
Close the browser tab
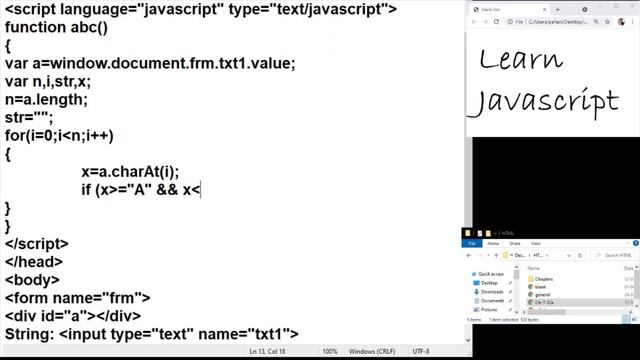pyautogui.click(x=544, y=9)
